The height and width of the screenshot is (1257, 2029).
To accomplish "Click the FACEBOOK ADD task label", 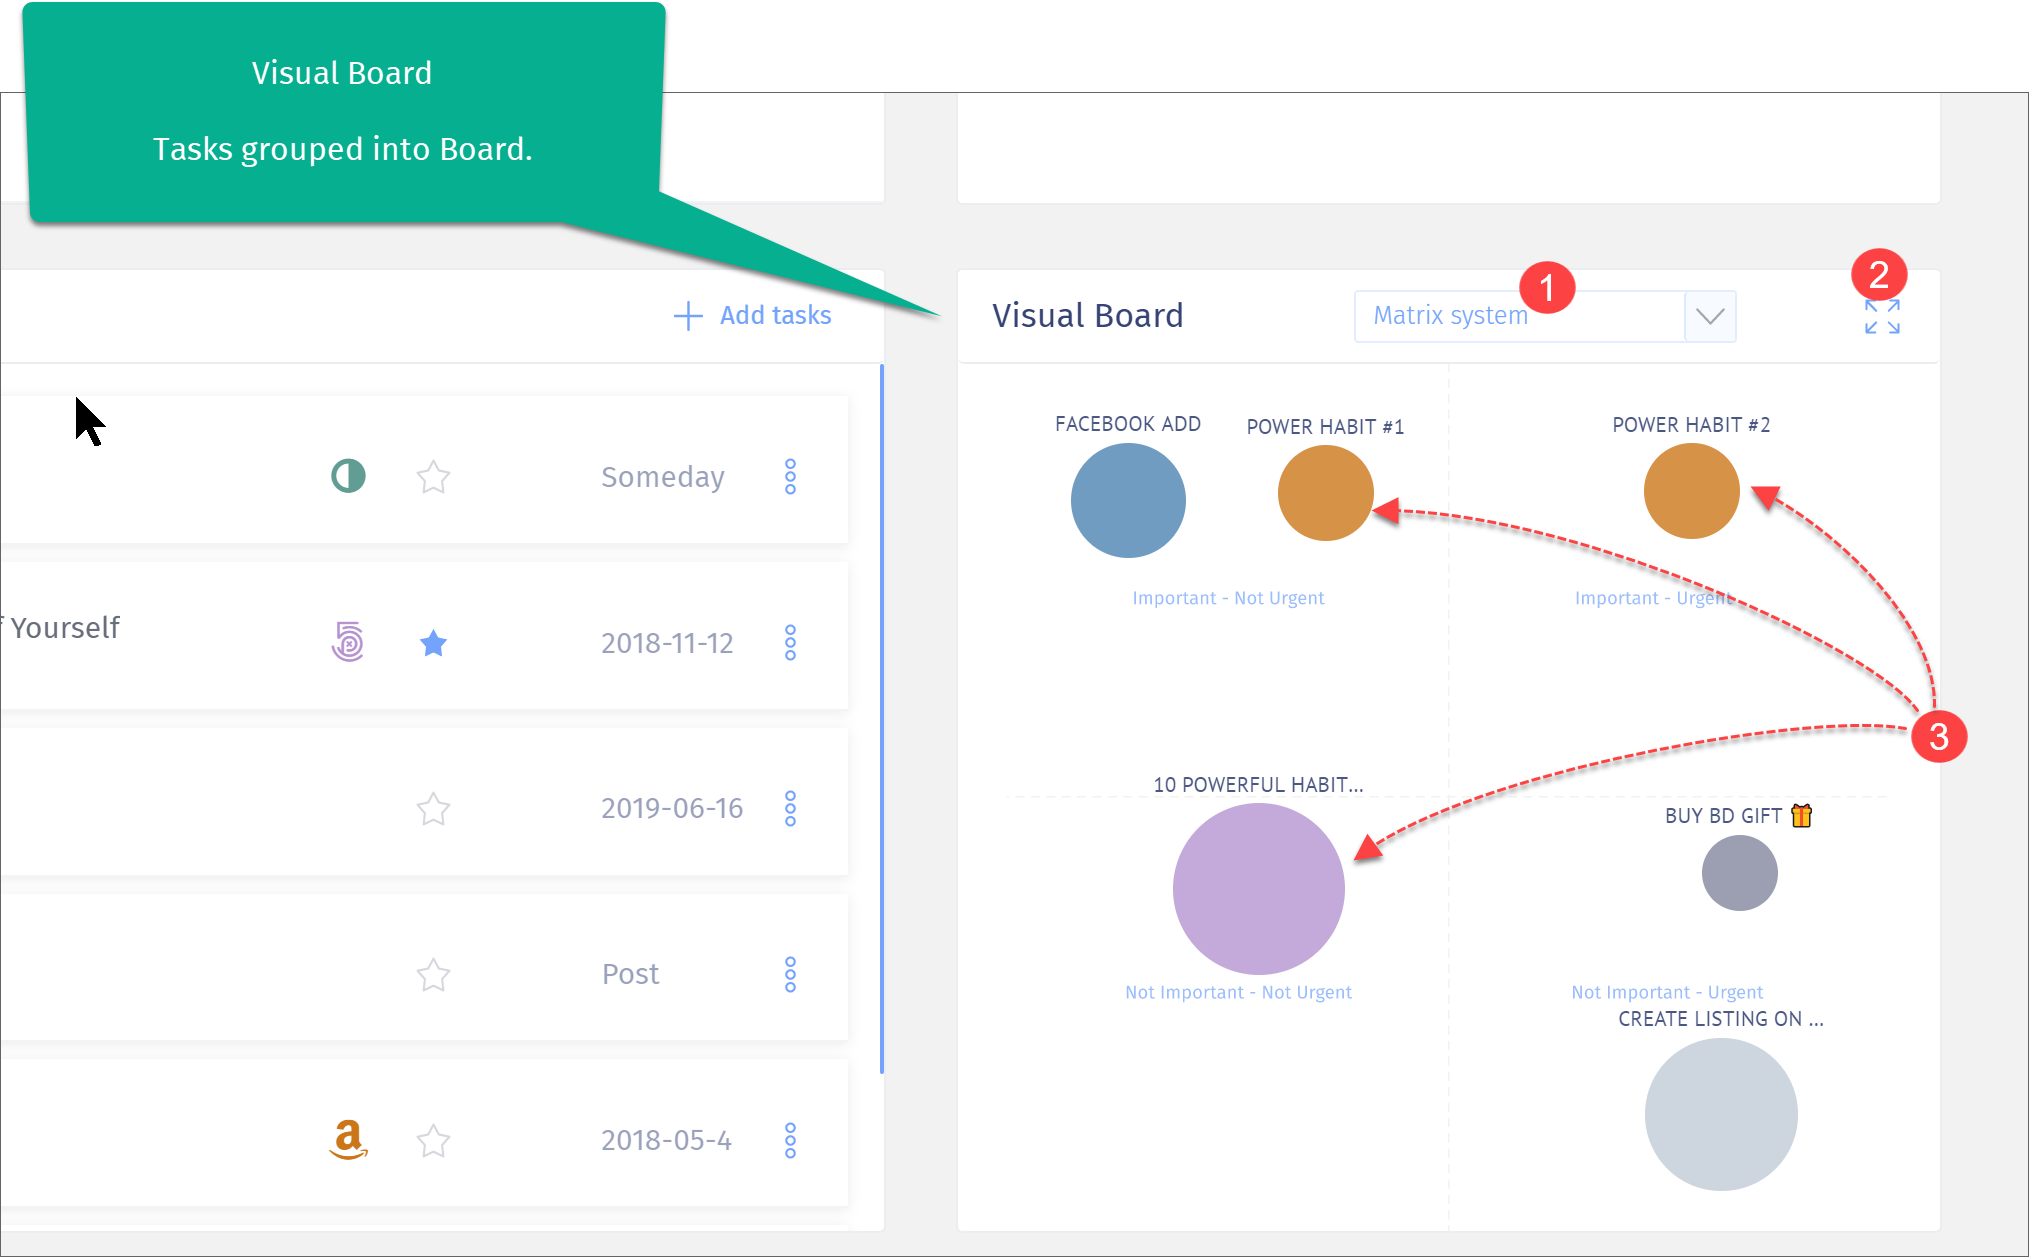I will [1128, 424].
